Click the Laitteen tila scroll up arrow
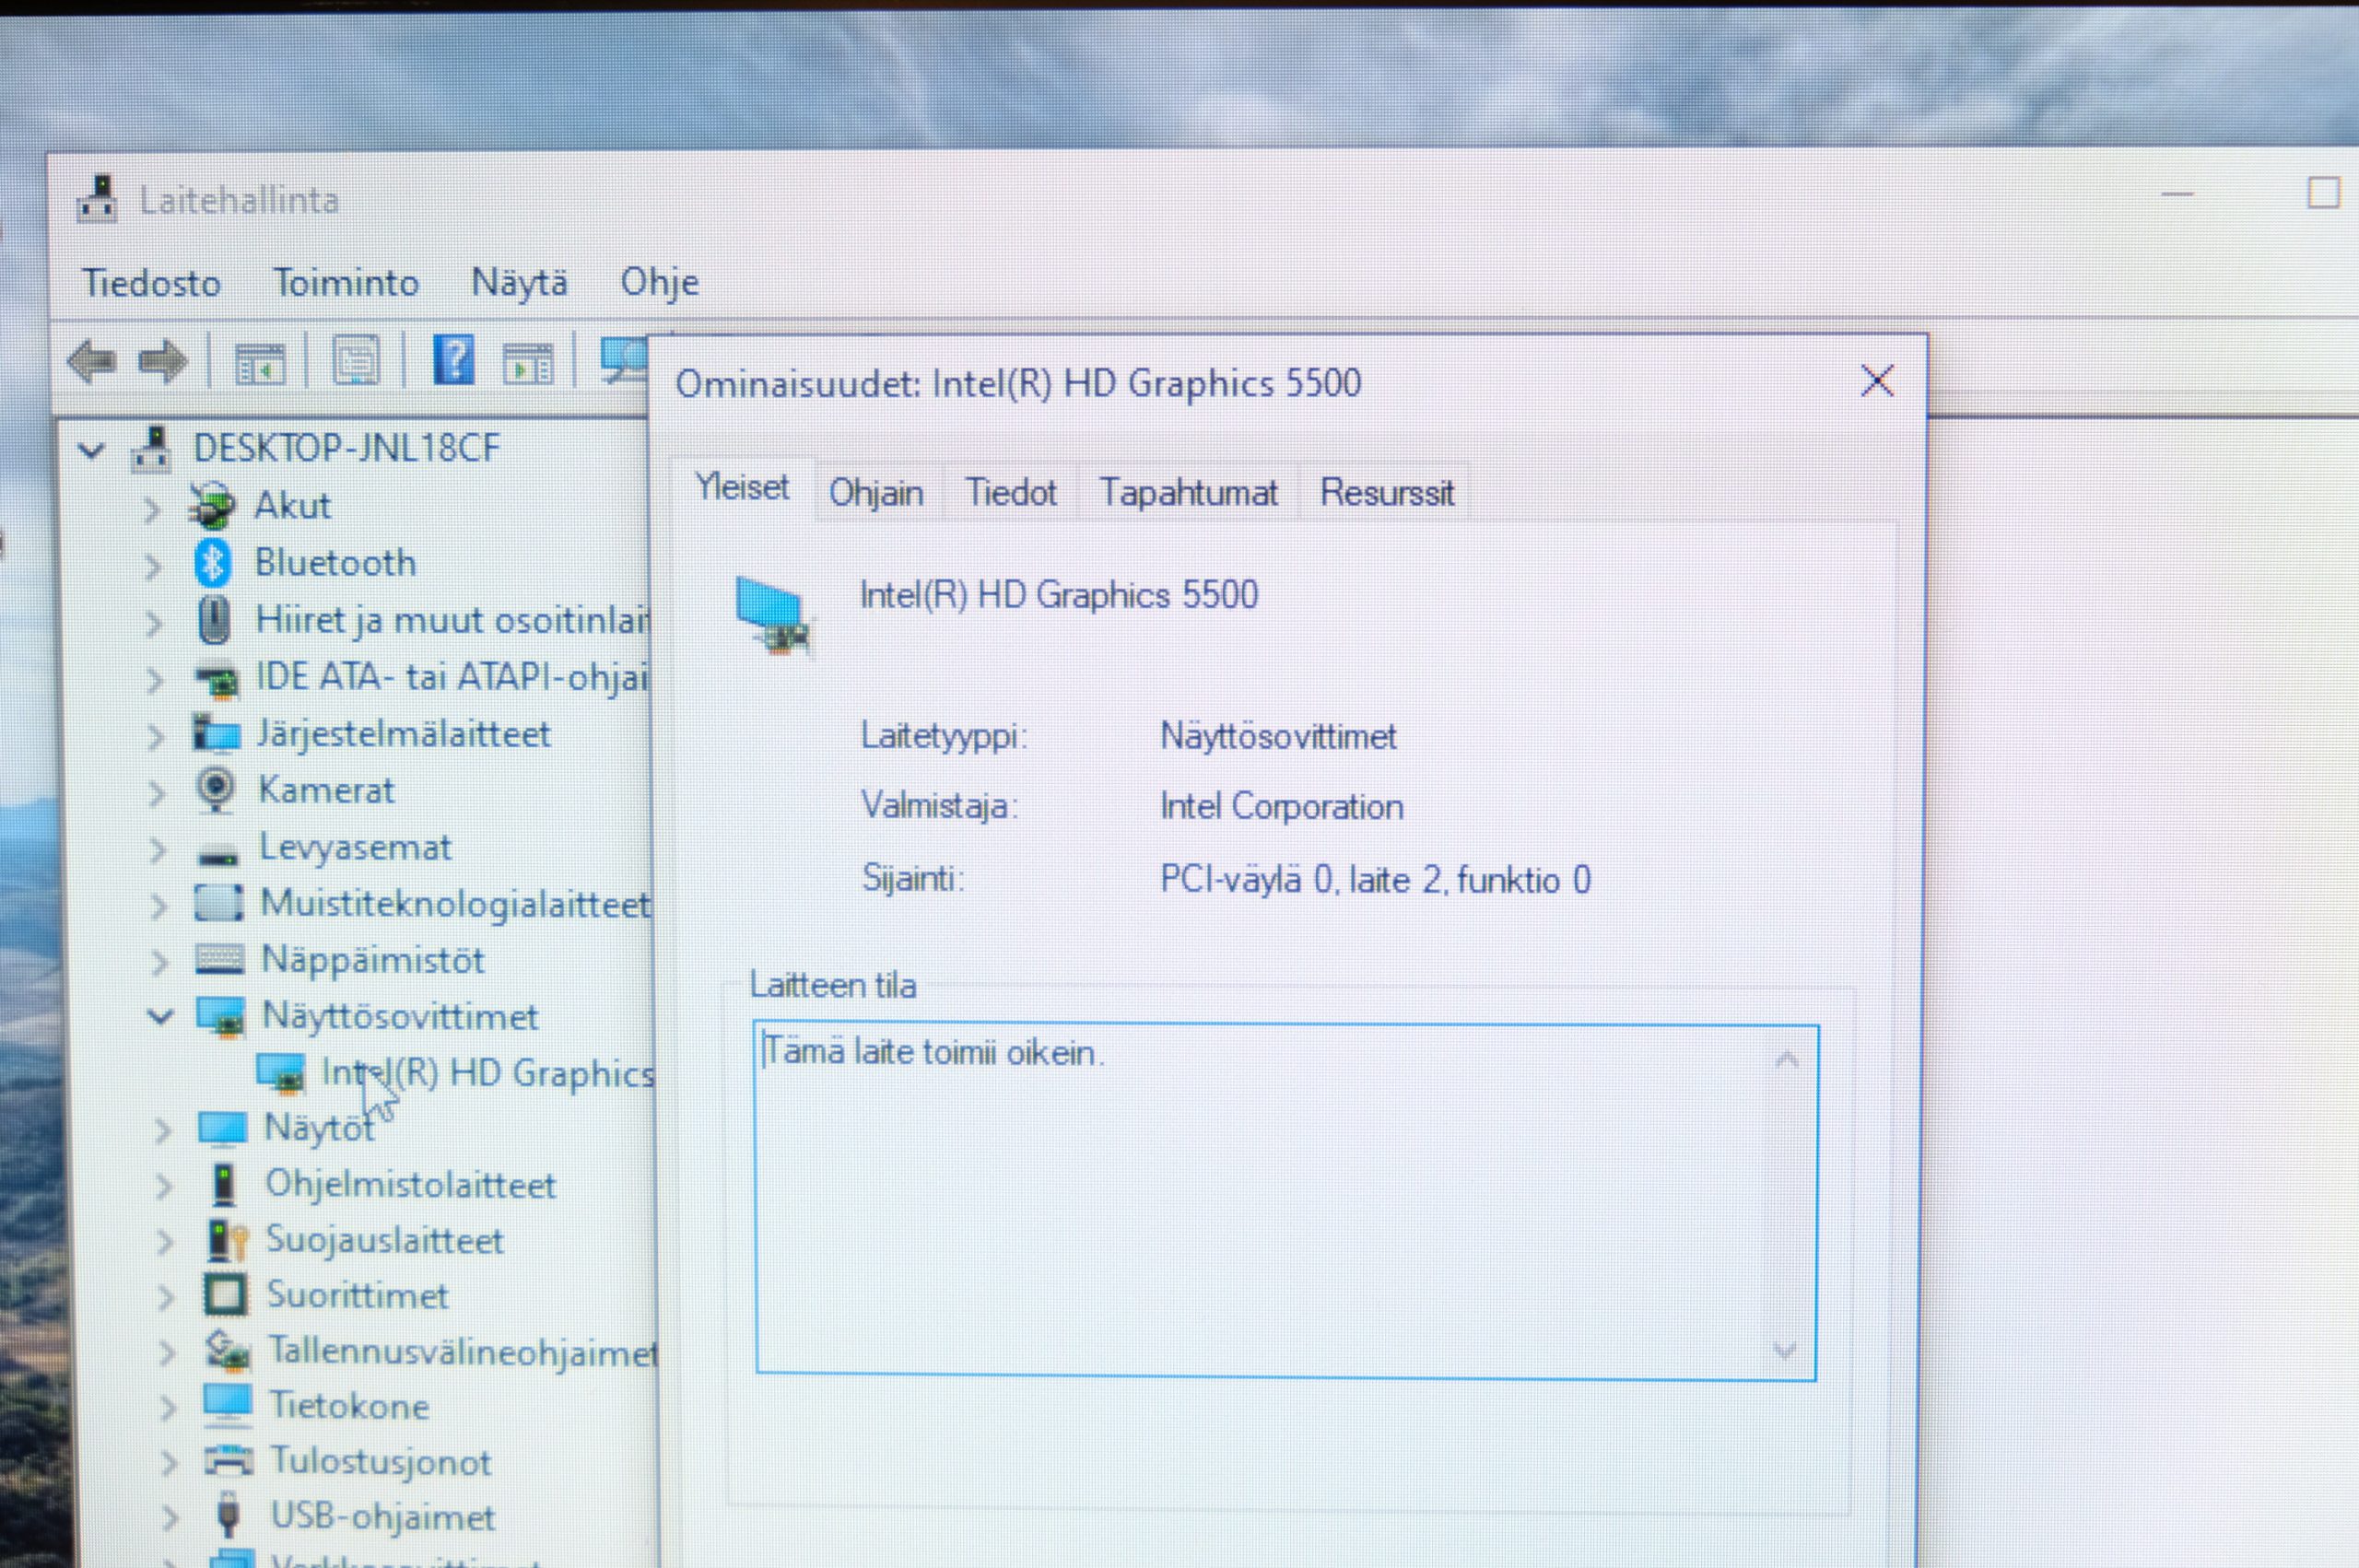The width and height of the screenshot is (2359, 1568). (x=1786, y=1060)
